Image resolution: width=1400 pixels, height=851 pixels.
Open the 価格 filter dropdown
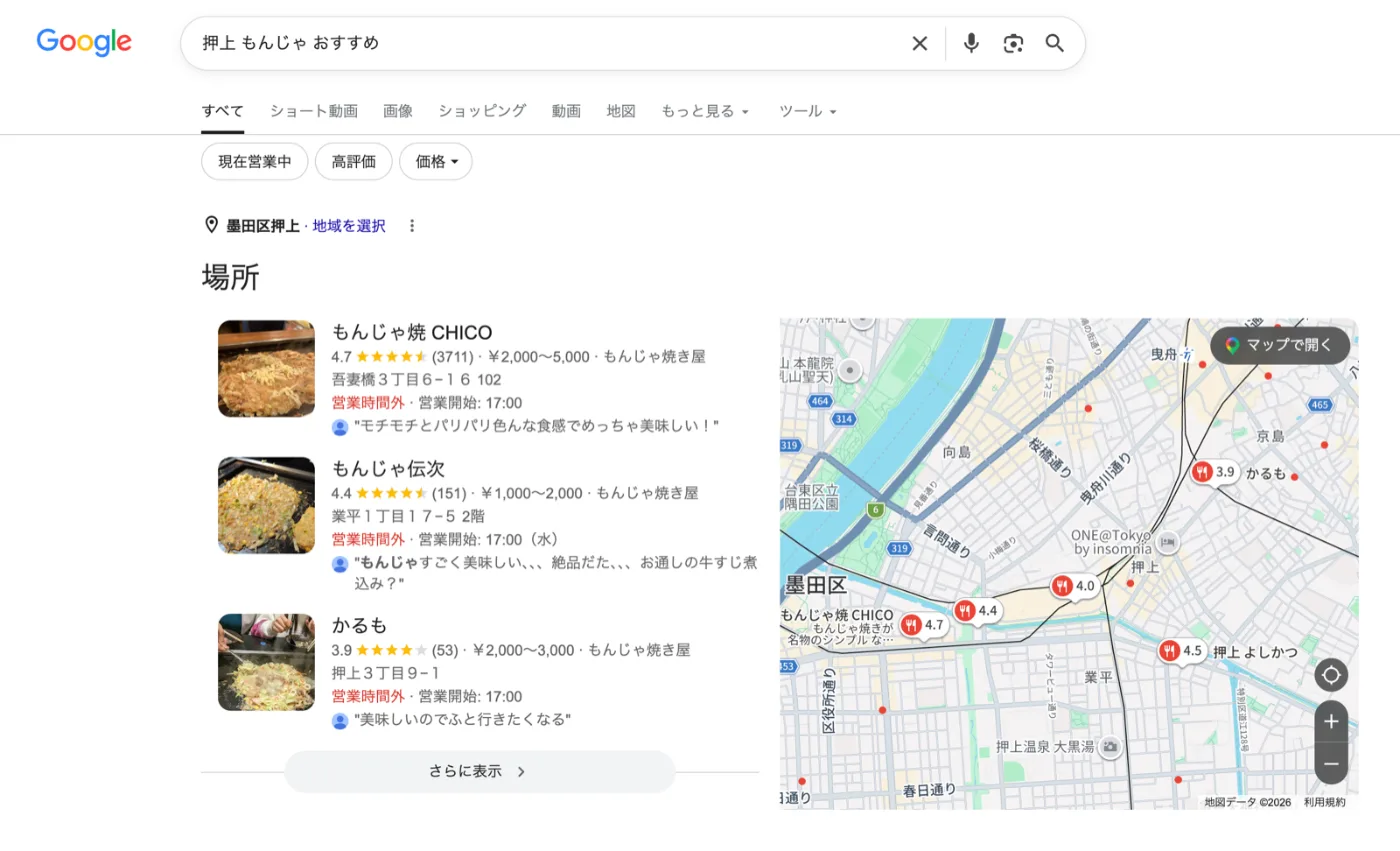click(436, 161)
